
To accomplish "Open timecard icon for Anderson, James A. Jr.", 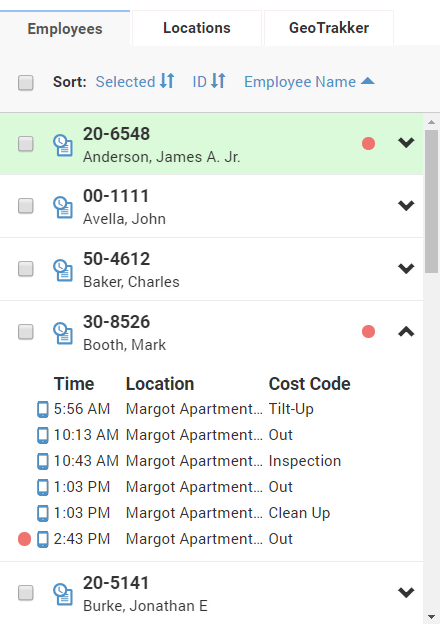I will tap(63, 145).
